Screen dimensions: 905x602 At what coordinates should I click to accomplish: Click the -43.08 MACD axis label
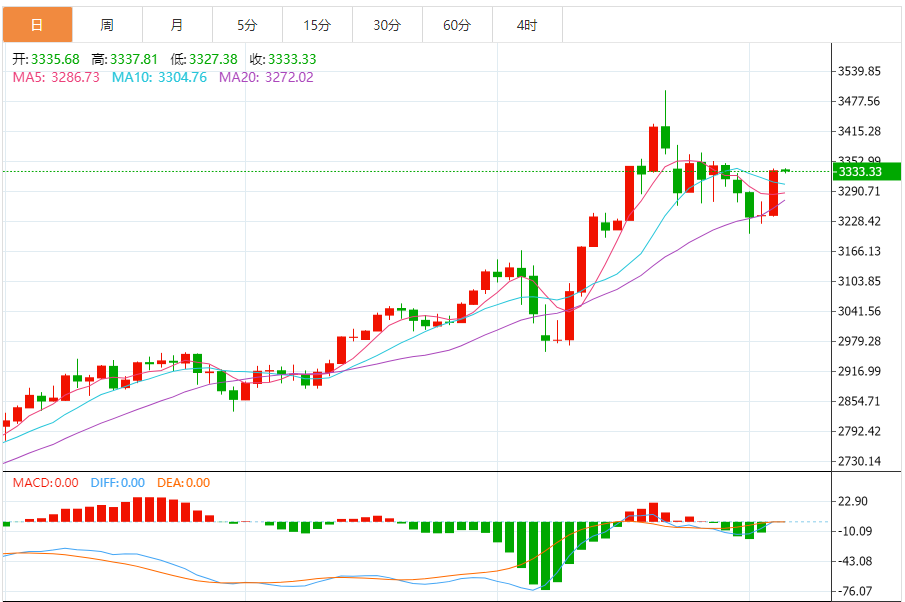tap(855, 561)
